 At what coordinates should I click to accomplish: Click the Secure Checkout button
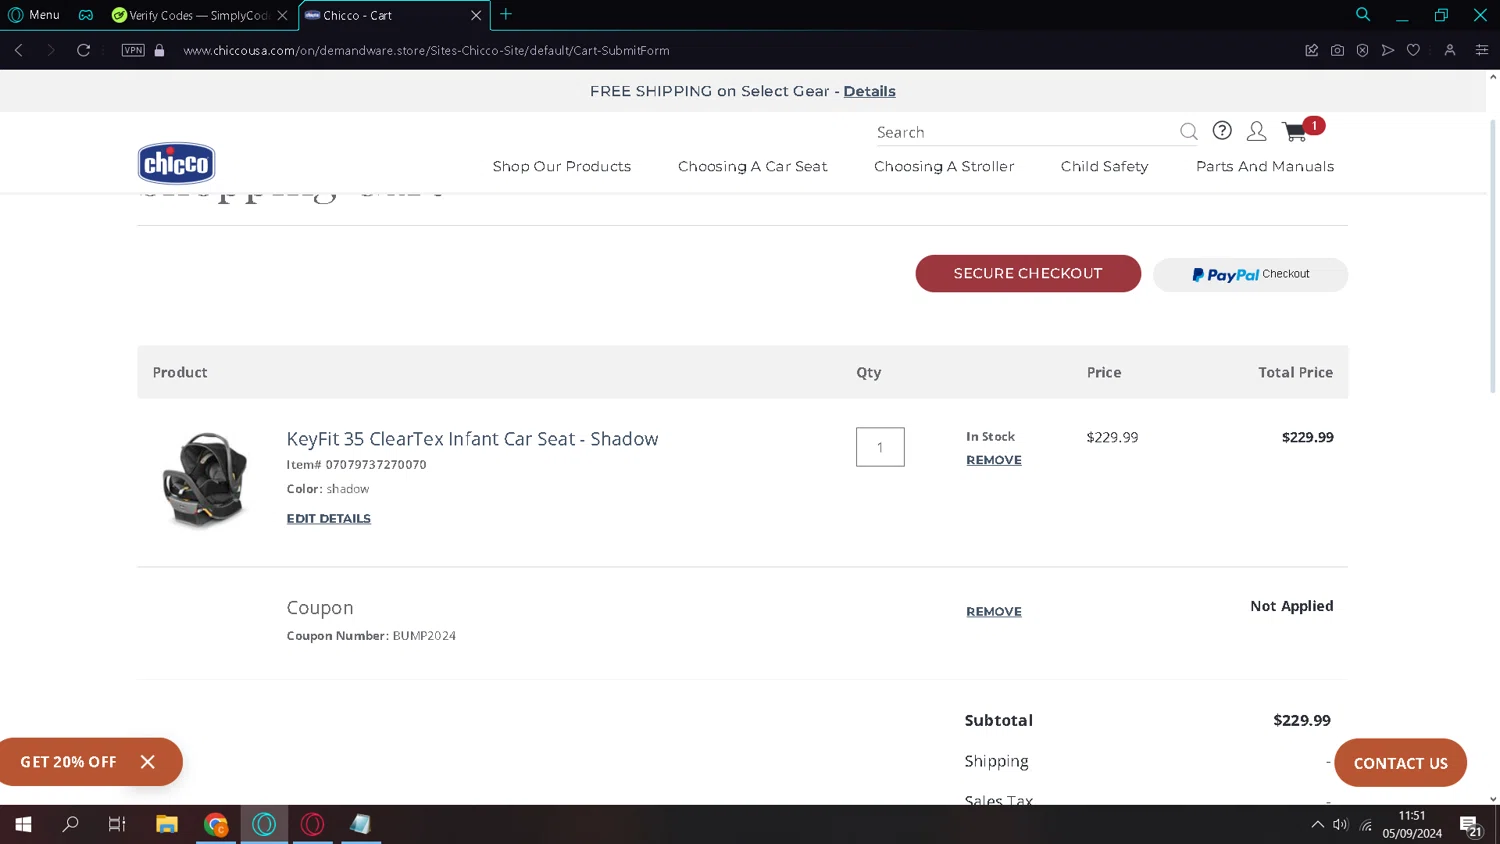click(x=1028, y=273)
